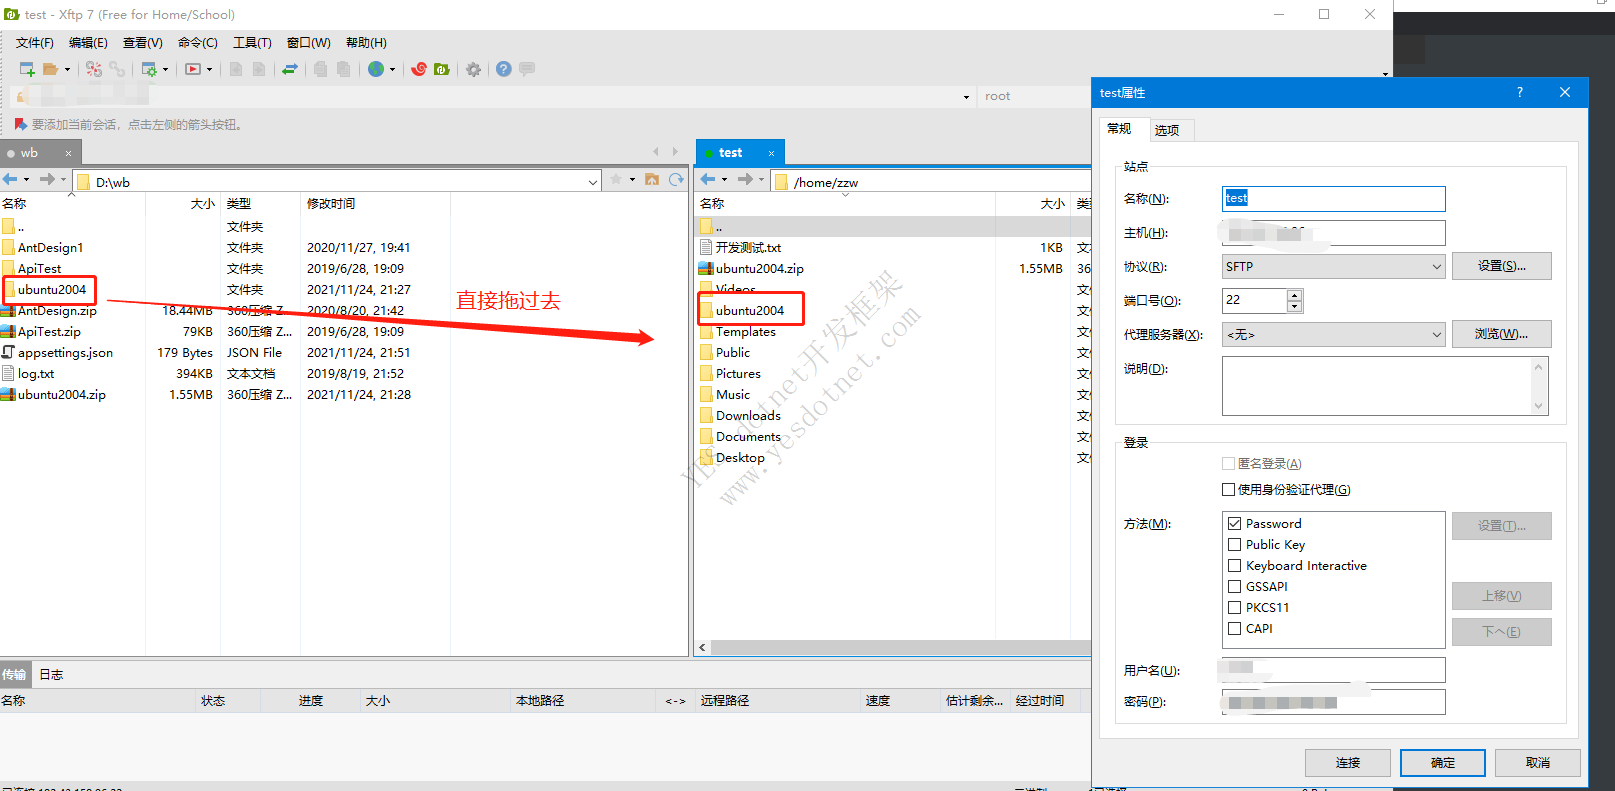
Task: Enable the use authentication agent checkbox
Action: (1228, 490)
